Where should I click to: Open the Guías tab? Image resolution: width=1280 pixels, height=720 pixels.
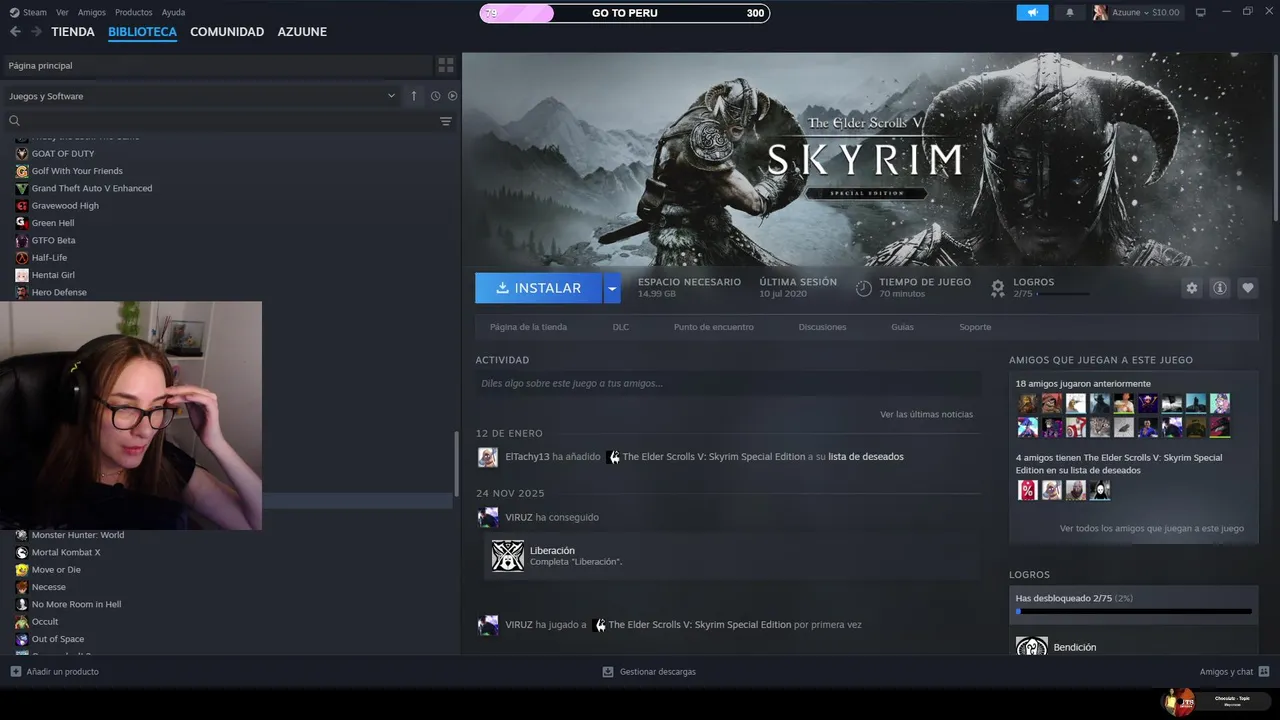[x=902, y=327]
